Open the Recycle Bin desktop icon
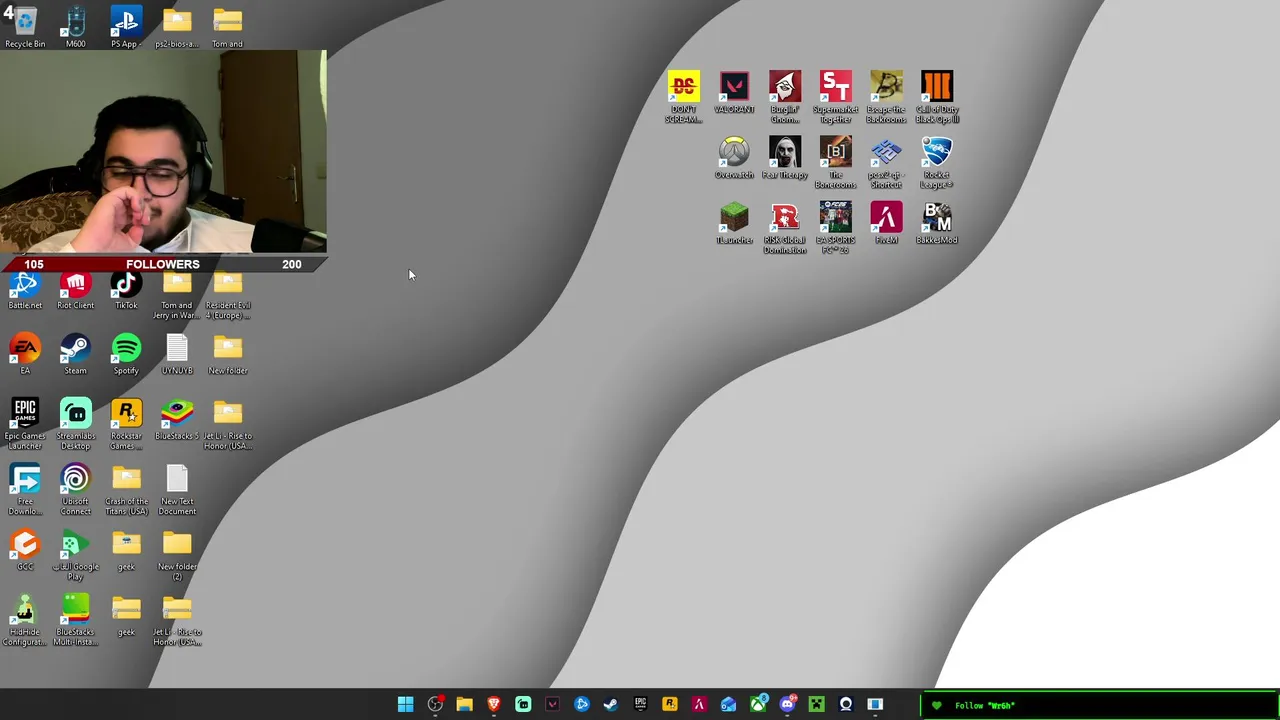 [25, 27]
